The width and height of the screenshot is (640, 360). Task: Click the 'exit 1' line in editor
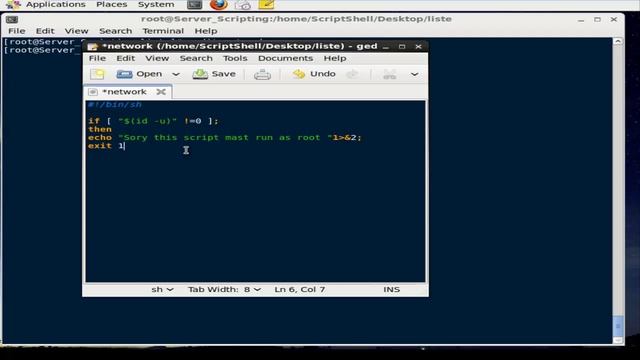click(x=106, y=146)
